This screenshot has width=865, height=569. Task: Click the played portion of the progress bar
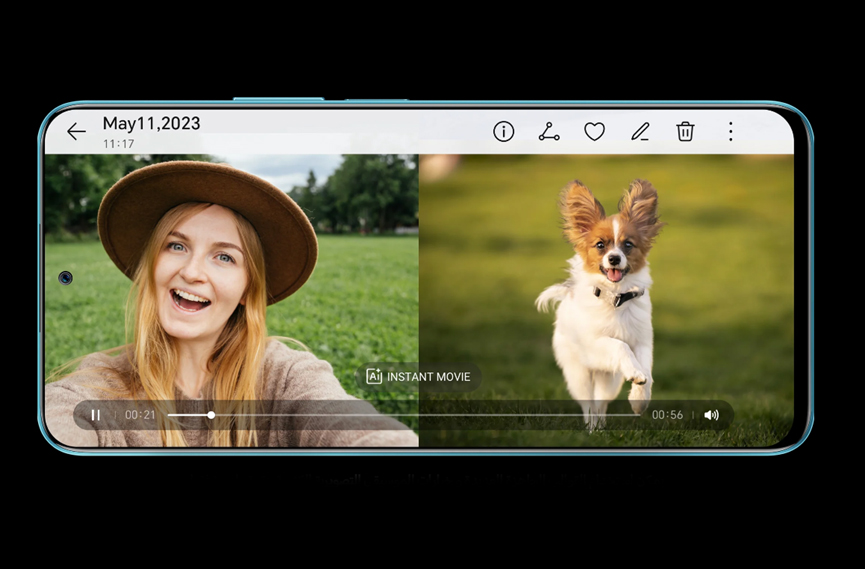(188, 415)
